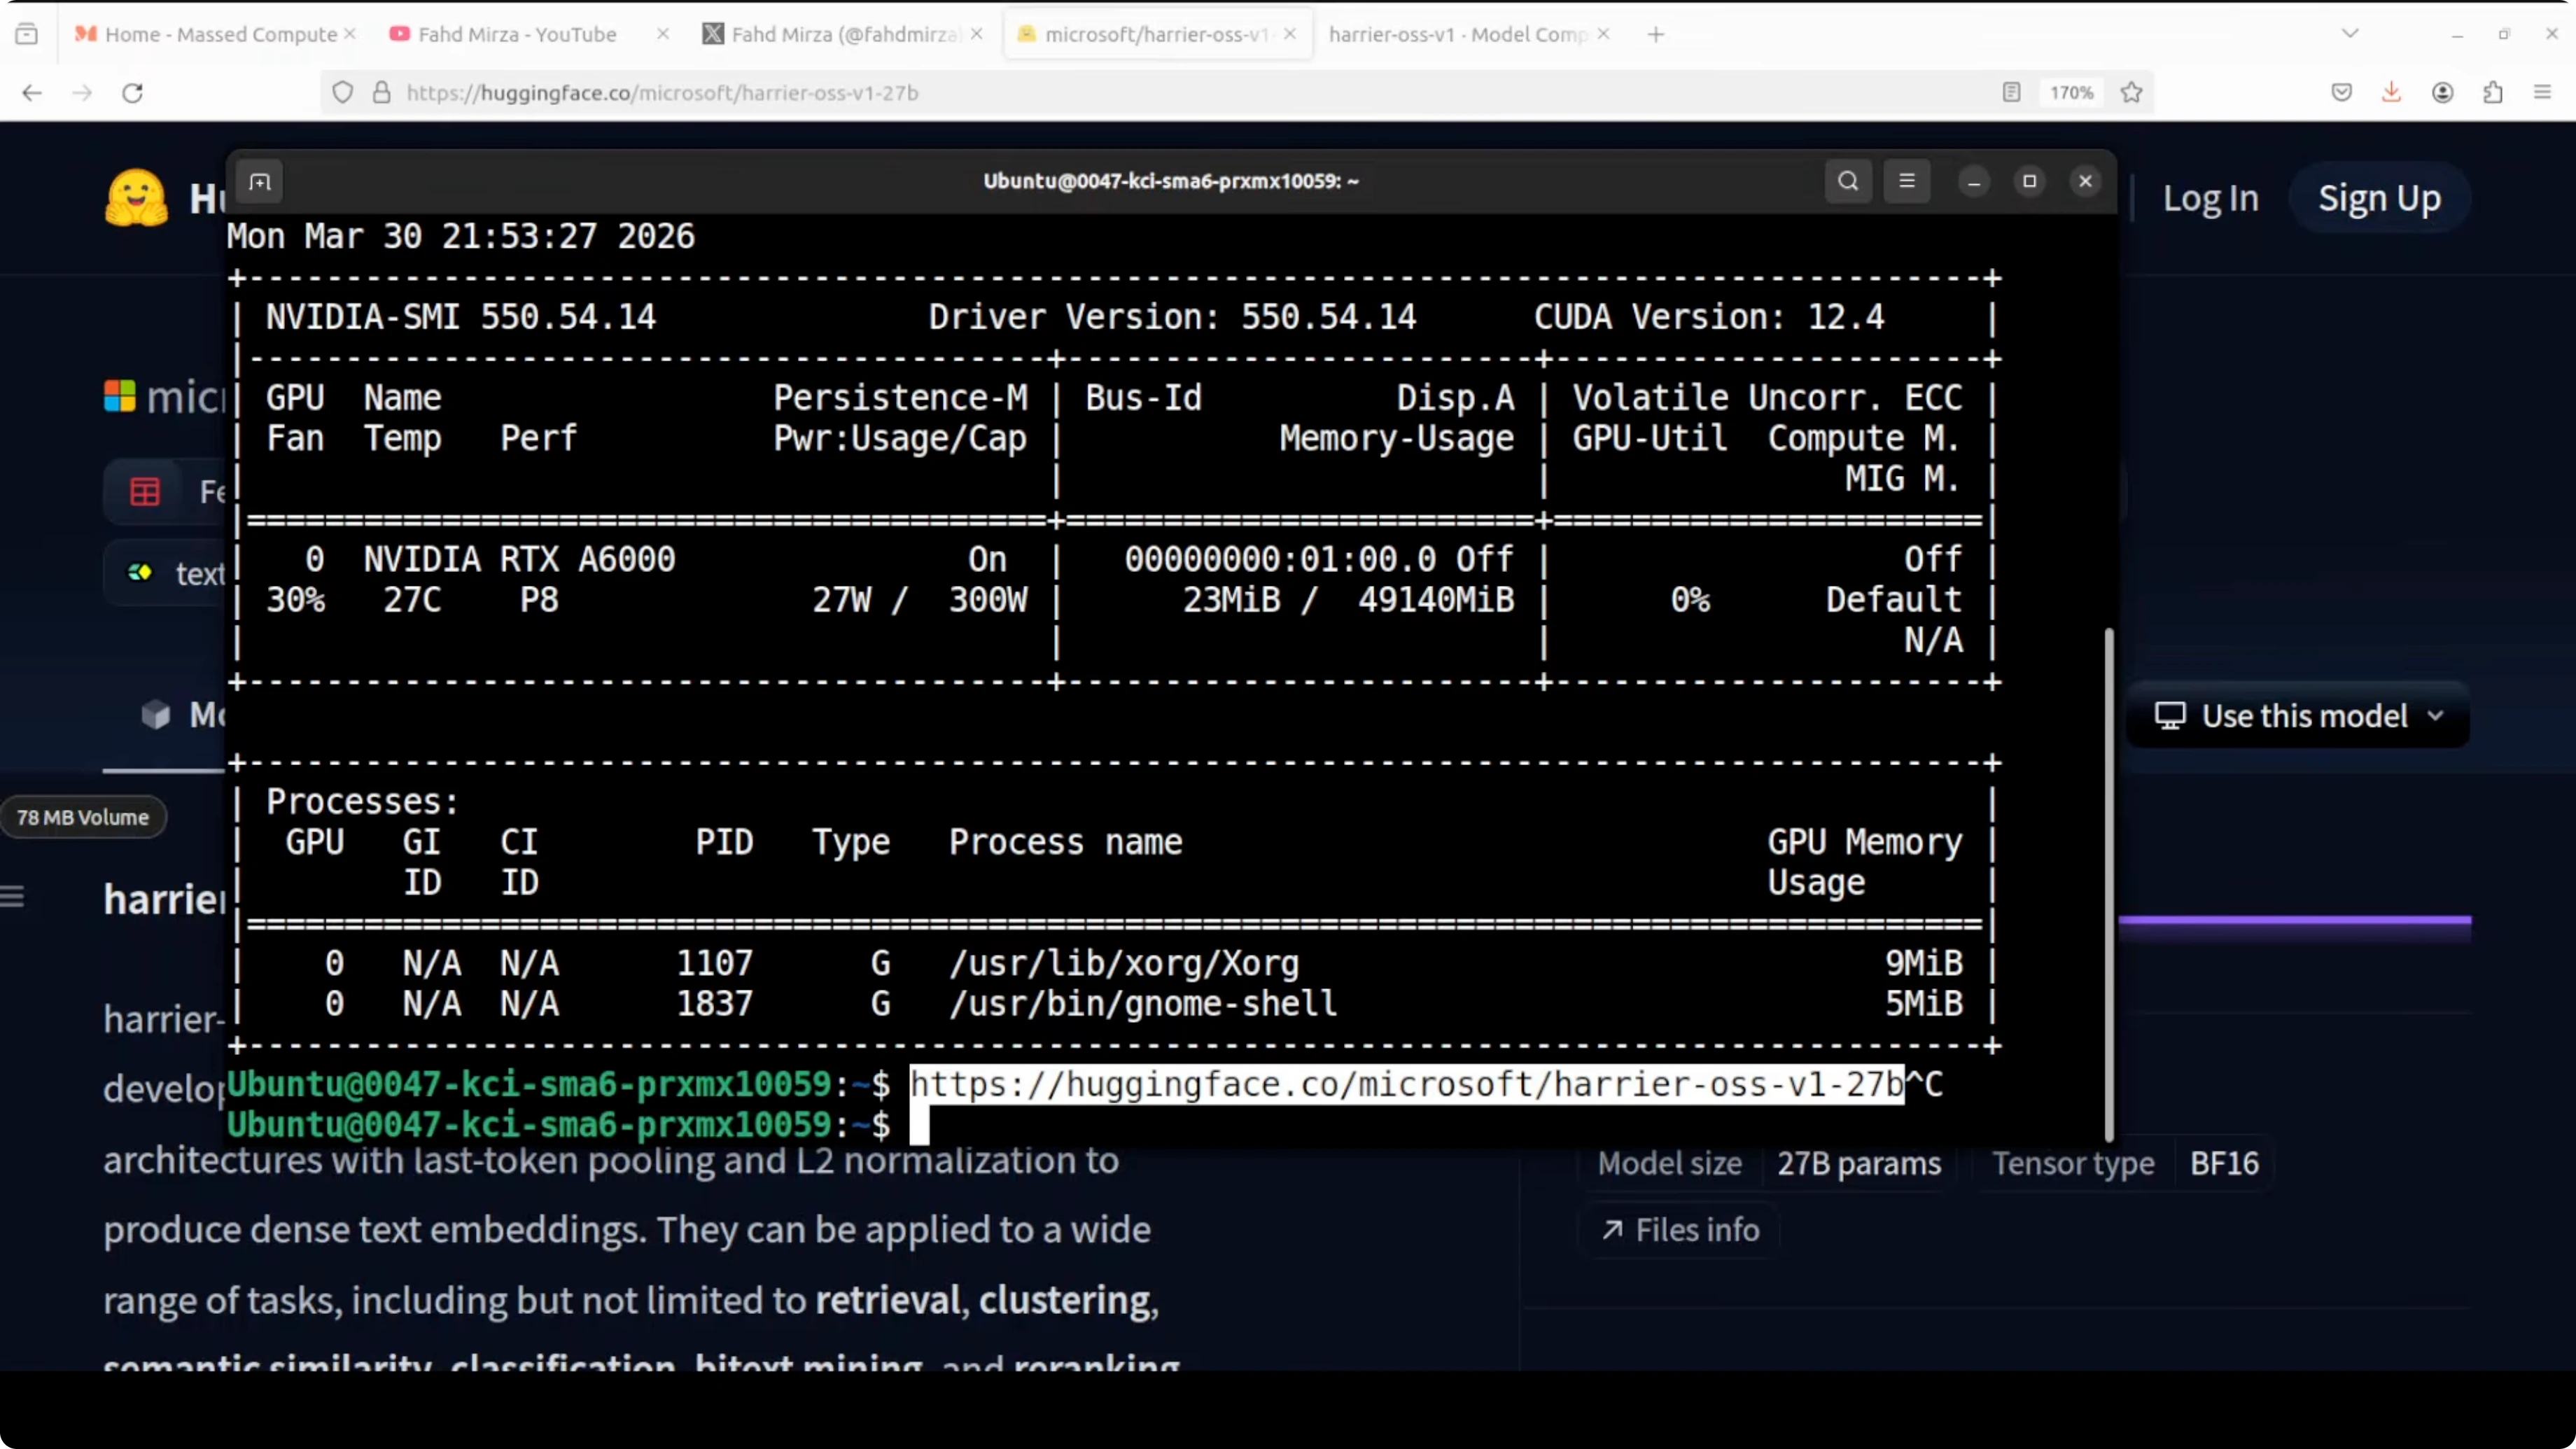Viewport: 2576px width, 1449px height.
Task: Reload page with refresh icon
Action: point(132,93)
